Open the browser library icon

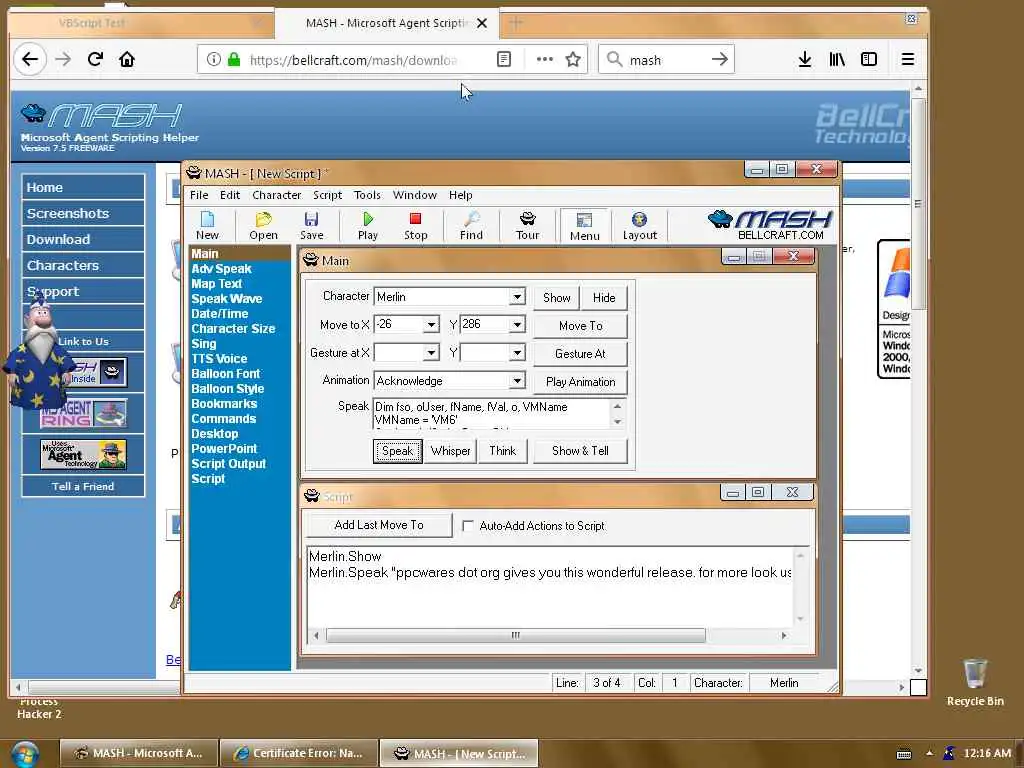(837, 59)
